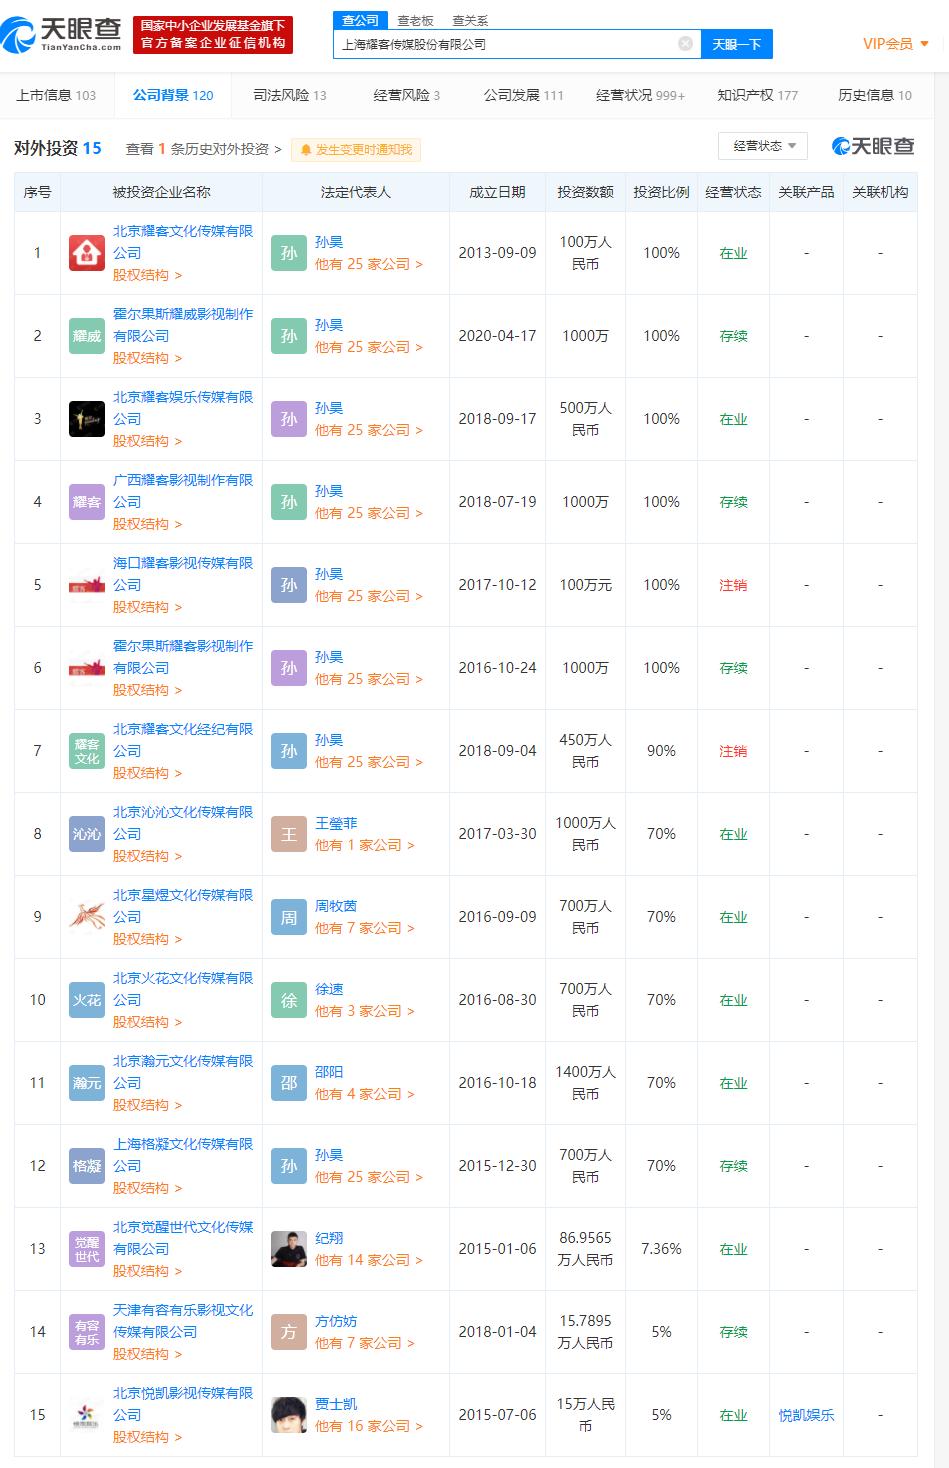949x1468 pixels.
Task: Open the 北京星煜文化传媒有限公司 company link
Action: pyautogui.click(x=183, y=906)
